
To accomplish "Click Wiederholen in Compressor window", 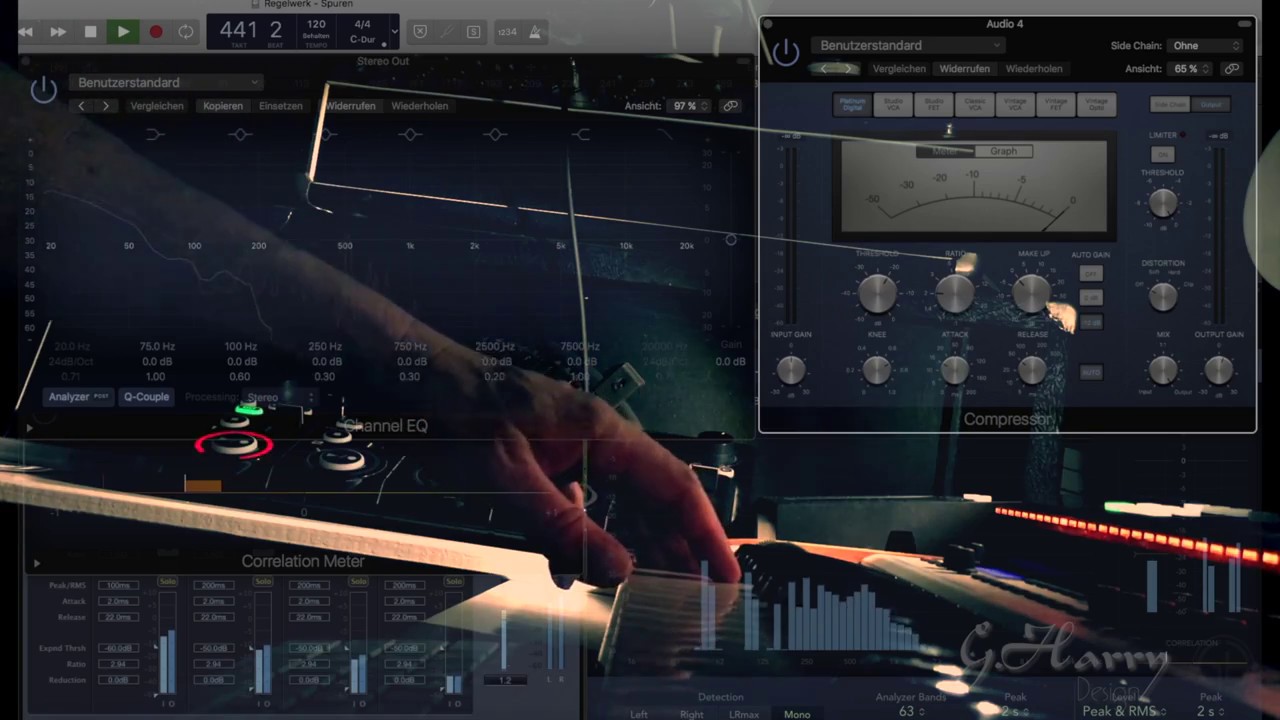I will click(1034, 69).
